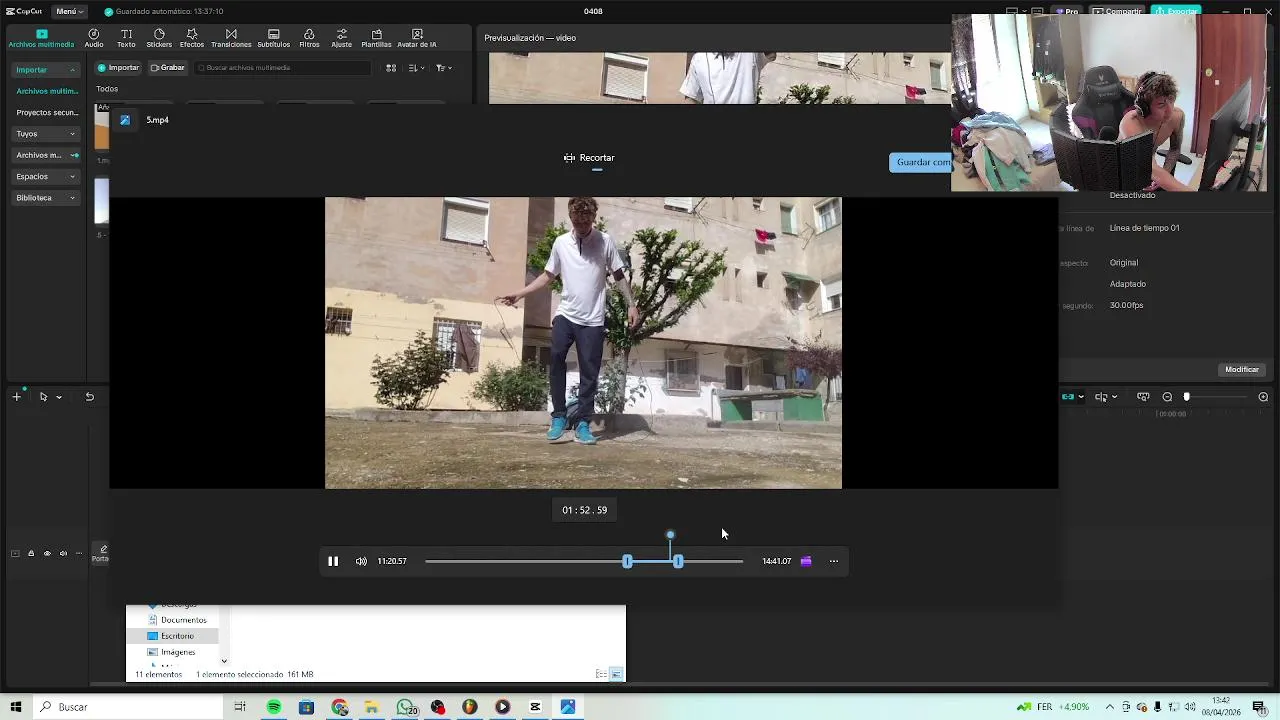1280x720 pixels.
Task: Pause the video playback
Action: pyautogui.click(x=333, y=561)
